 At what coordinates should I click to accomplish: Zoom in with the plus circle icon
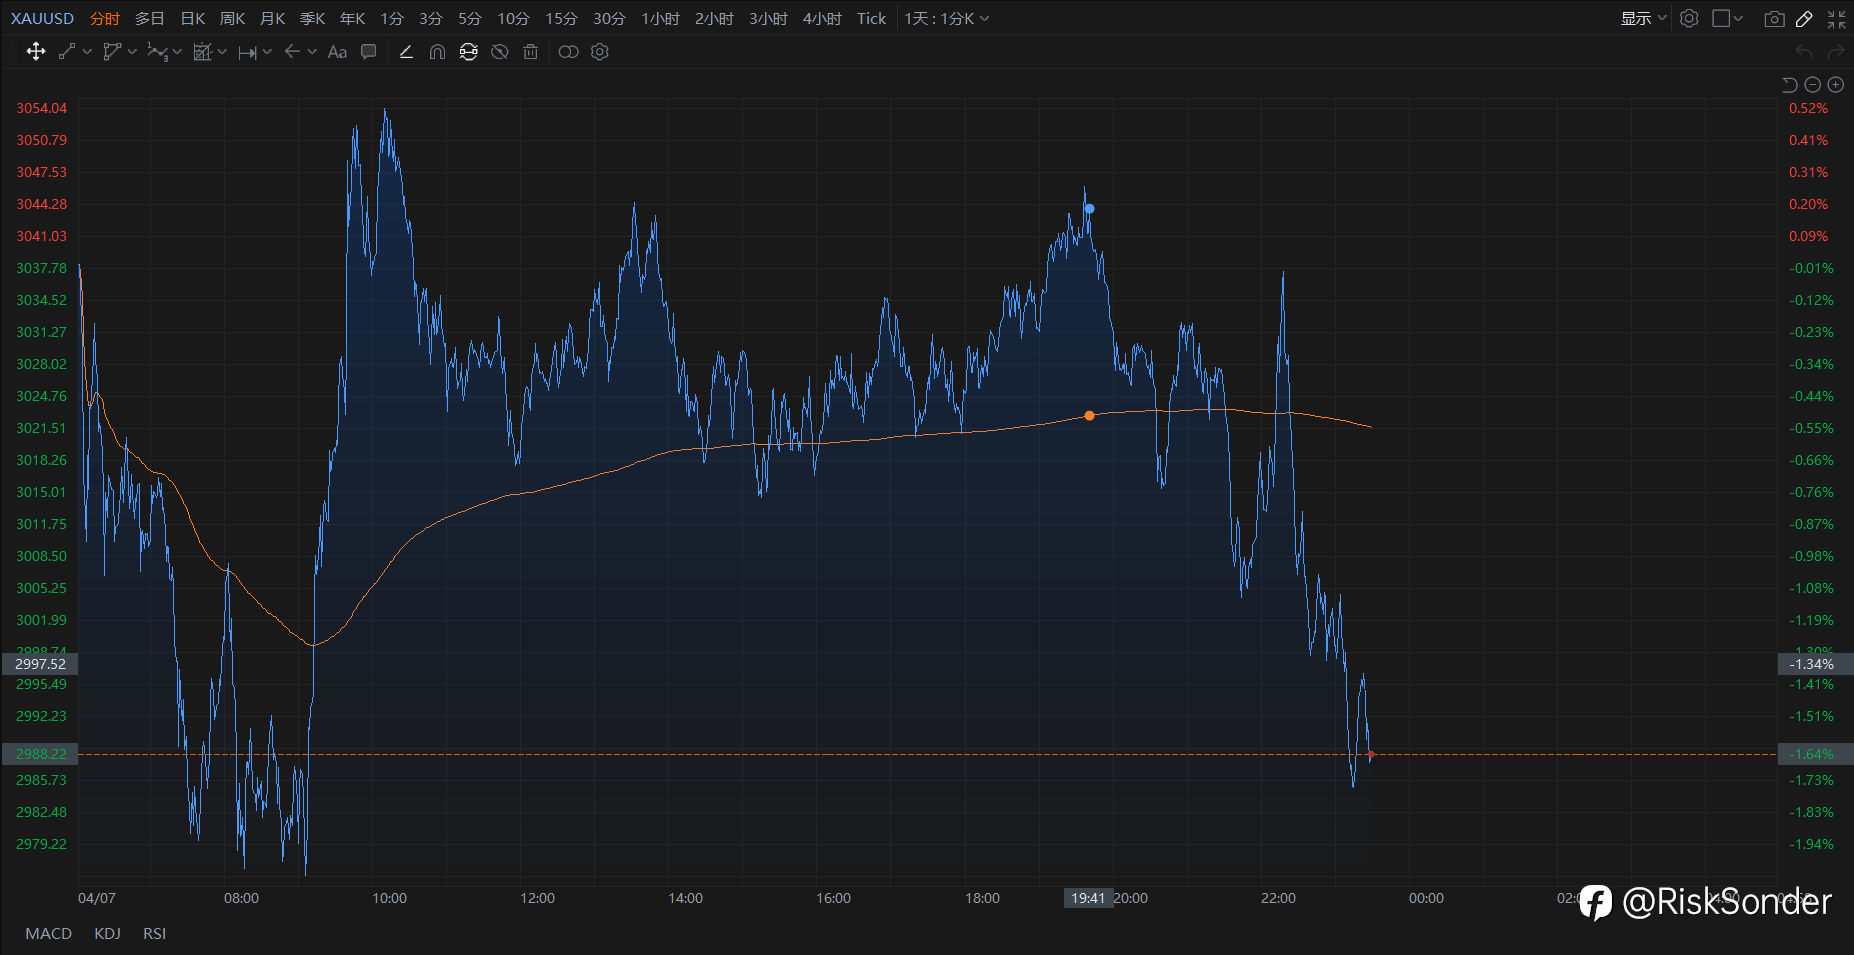1836,85
